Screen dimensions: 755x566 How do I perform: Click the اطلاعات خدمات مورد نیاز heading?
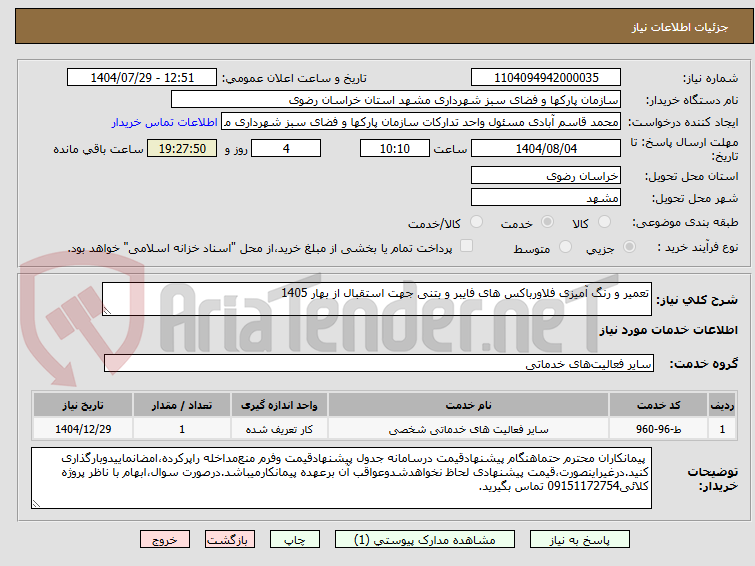(668, 330)
